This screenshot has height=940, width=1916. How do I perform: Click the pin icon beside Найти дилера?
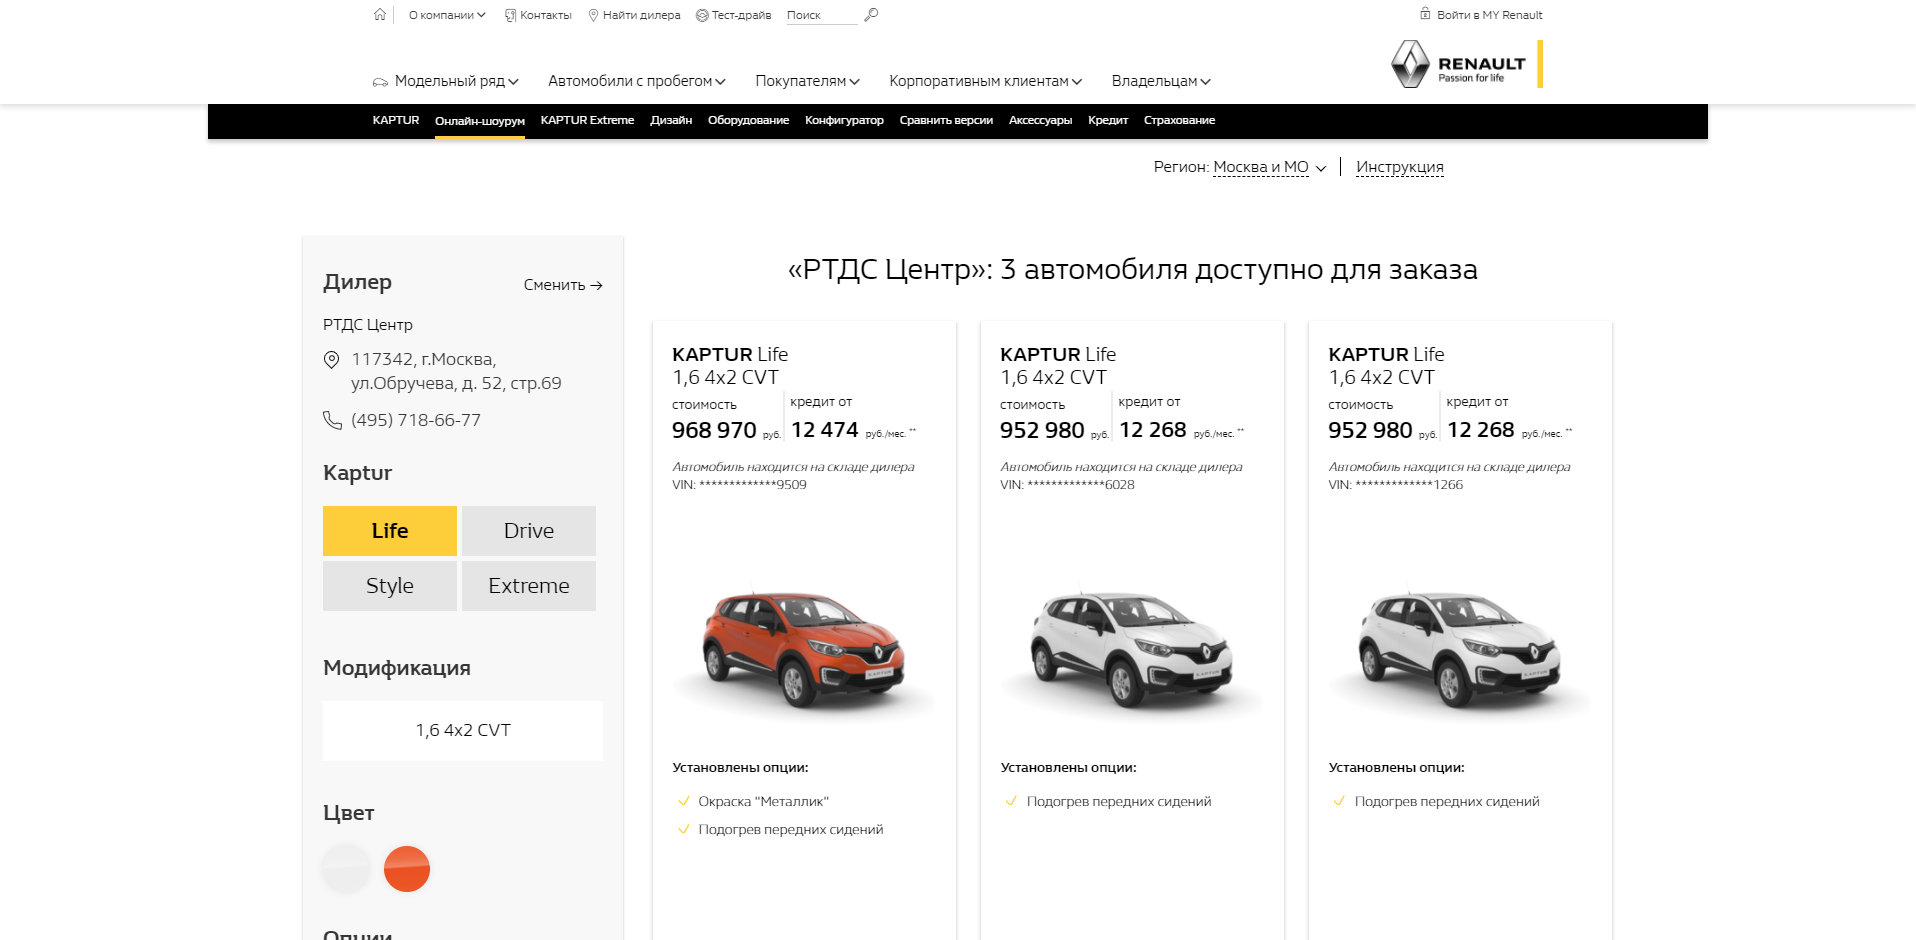point(593,15)
